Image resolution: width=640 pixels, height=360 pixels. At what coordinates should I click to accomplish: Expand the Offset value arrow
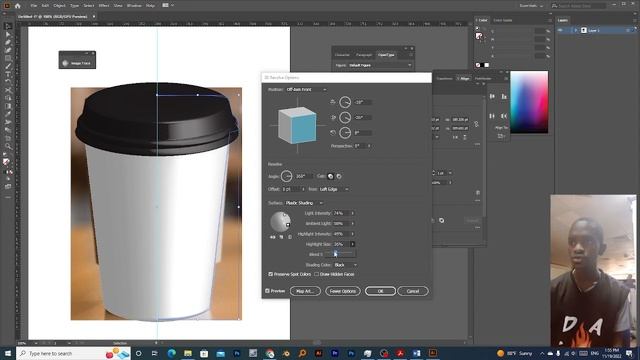[x=303, y=189]
